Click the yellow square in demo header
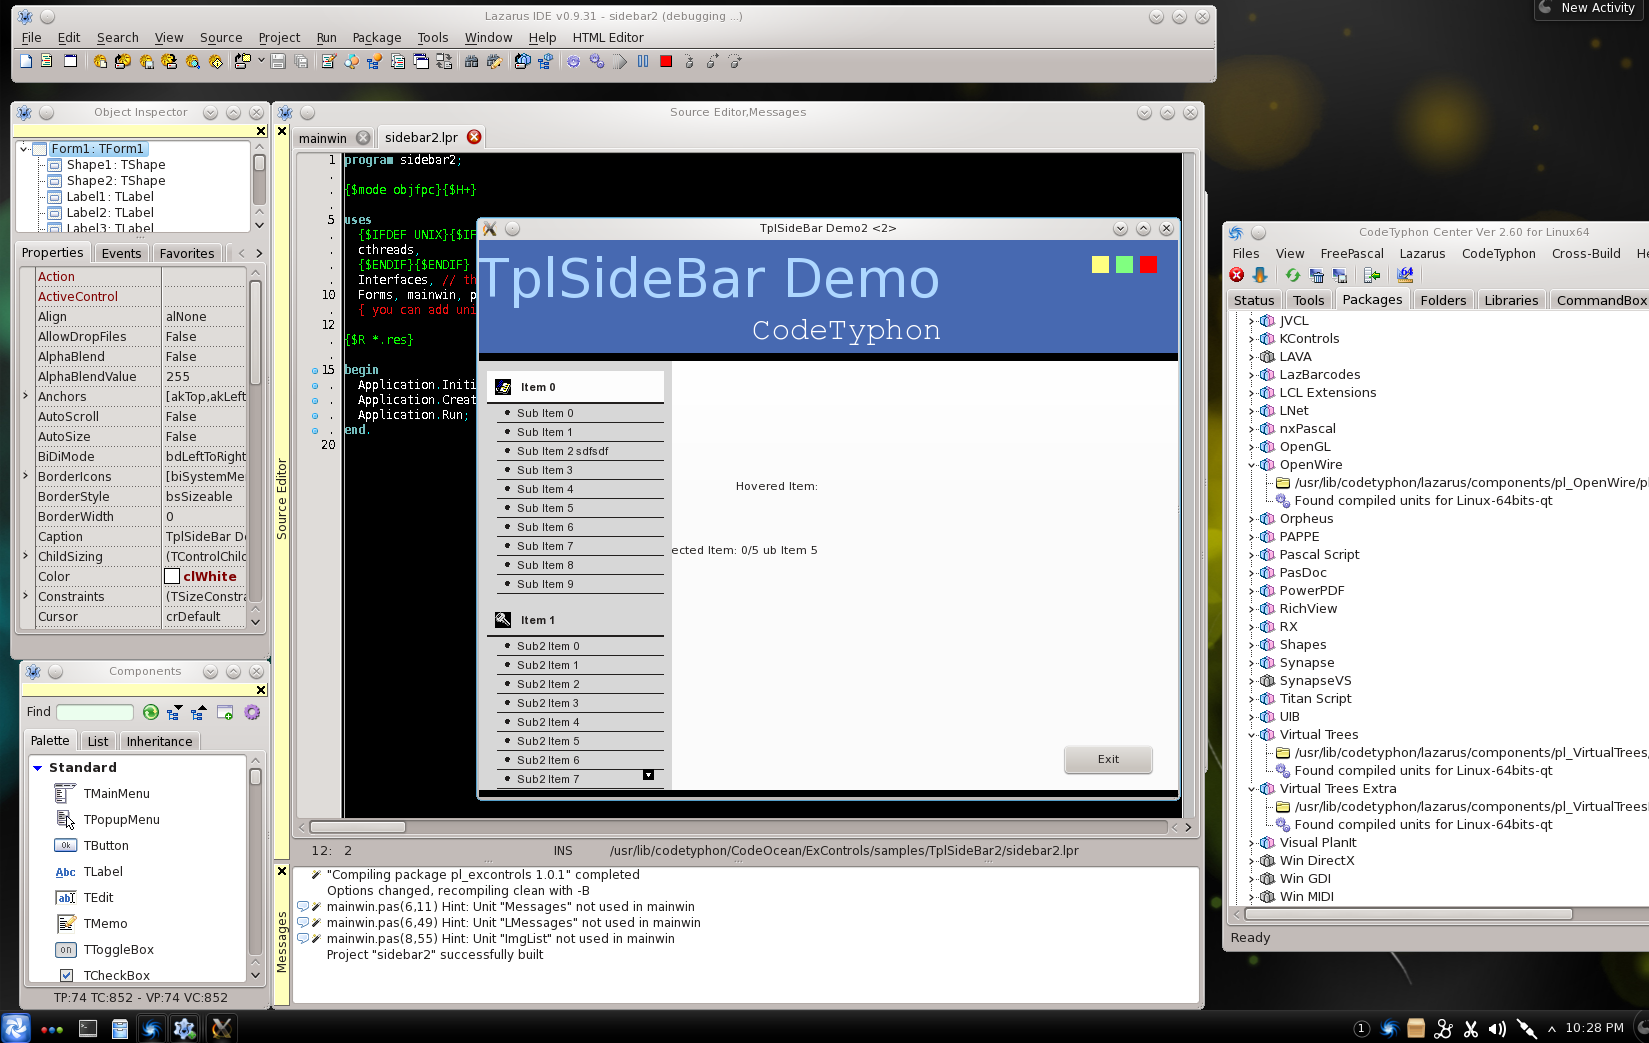1649x1043 pixels. pos(1100,264)
